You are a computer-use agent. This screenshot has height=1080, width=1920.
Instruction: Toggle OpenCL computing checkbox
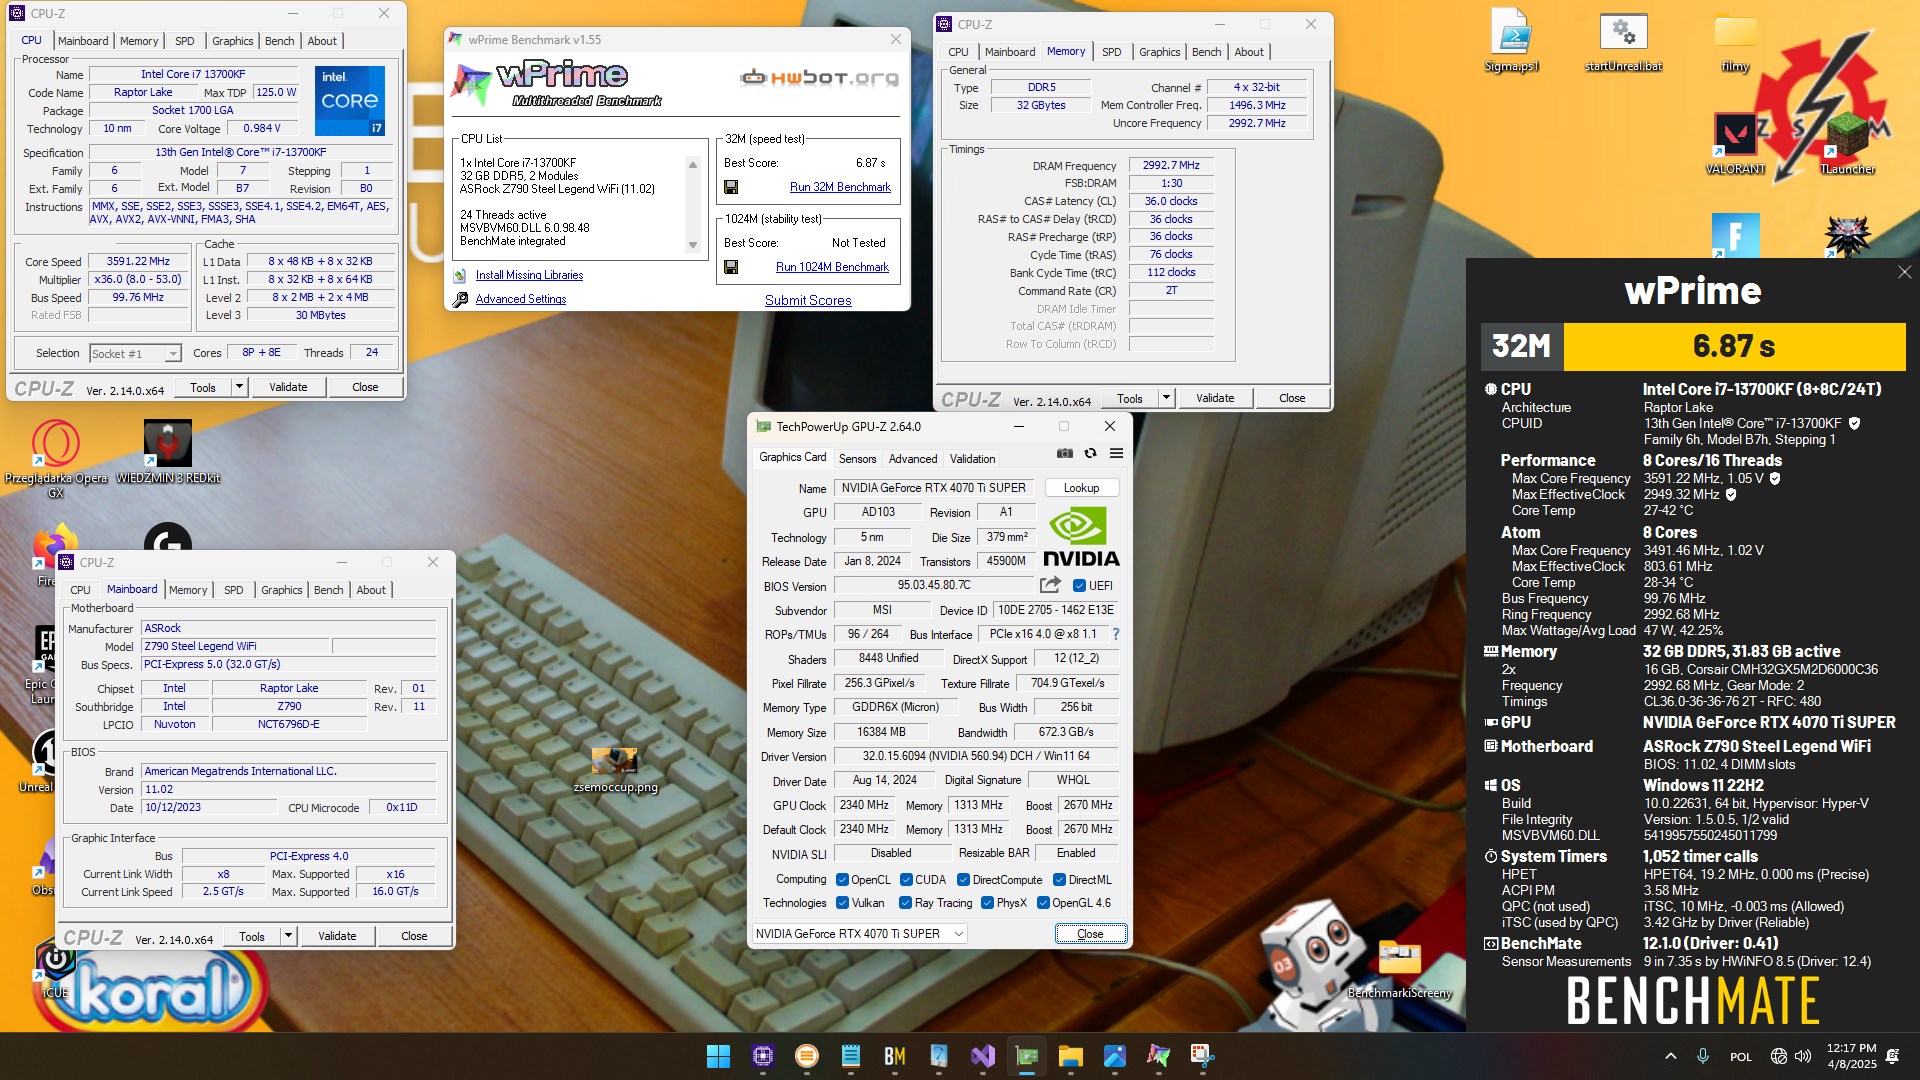[x=842, y=880]
